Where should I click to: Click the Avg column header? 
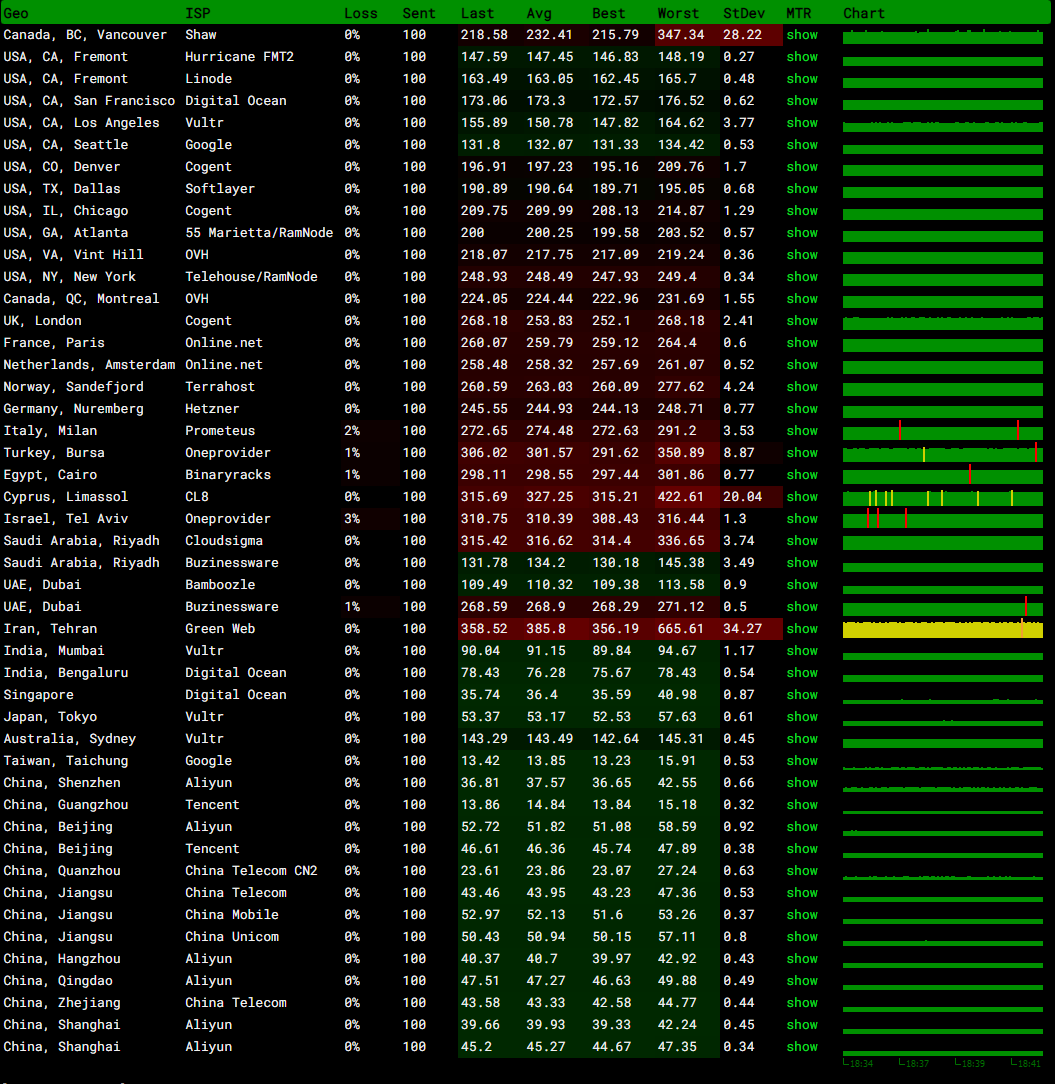pyautogui.click(x=538, y=13)
